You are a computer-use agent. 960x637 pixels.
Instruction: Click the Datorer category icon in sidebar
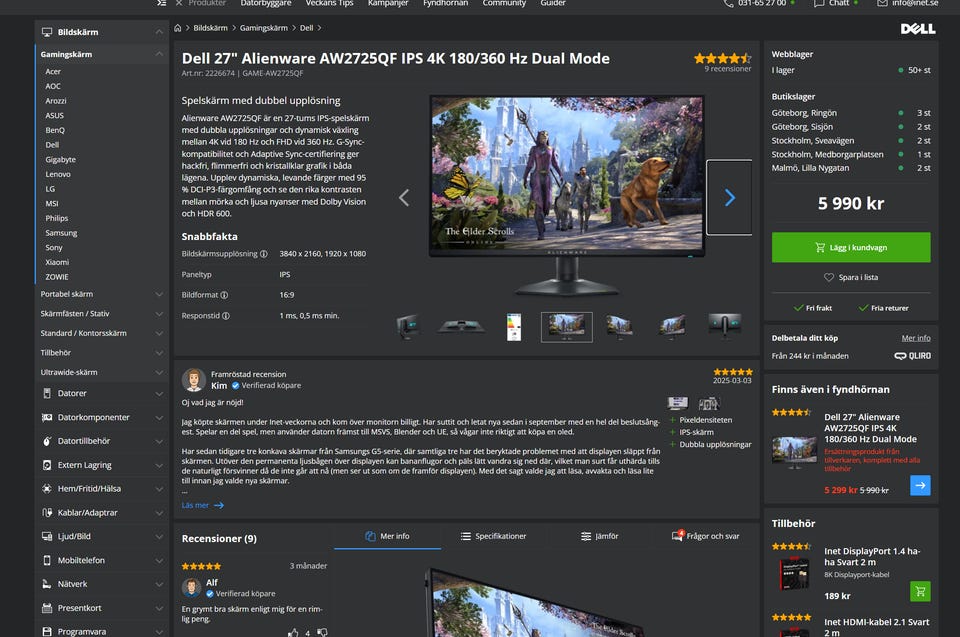coord(47,393)
